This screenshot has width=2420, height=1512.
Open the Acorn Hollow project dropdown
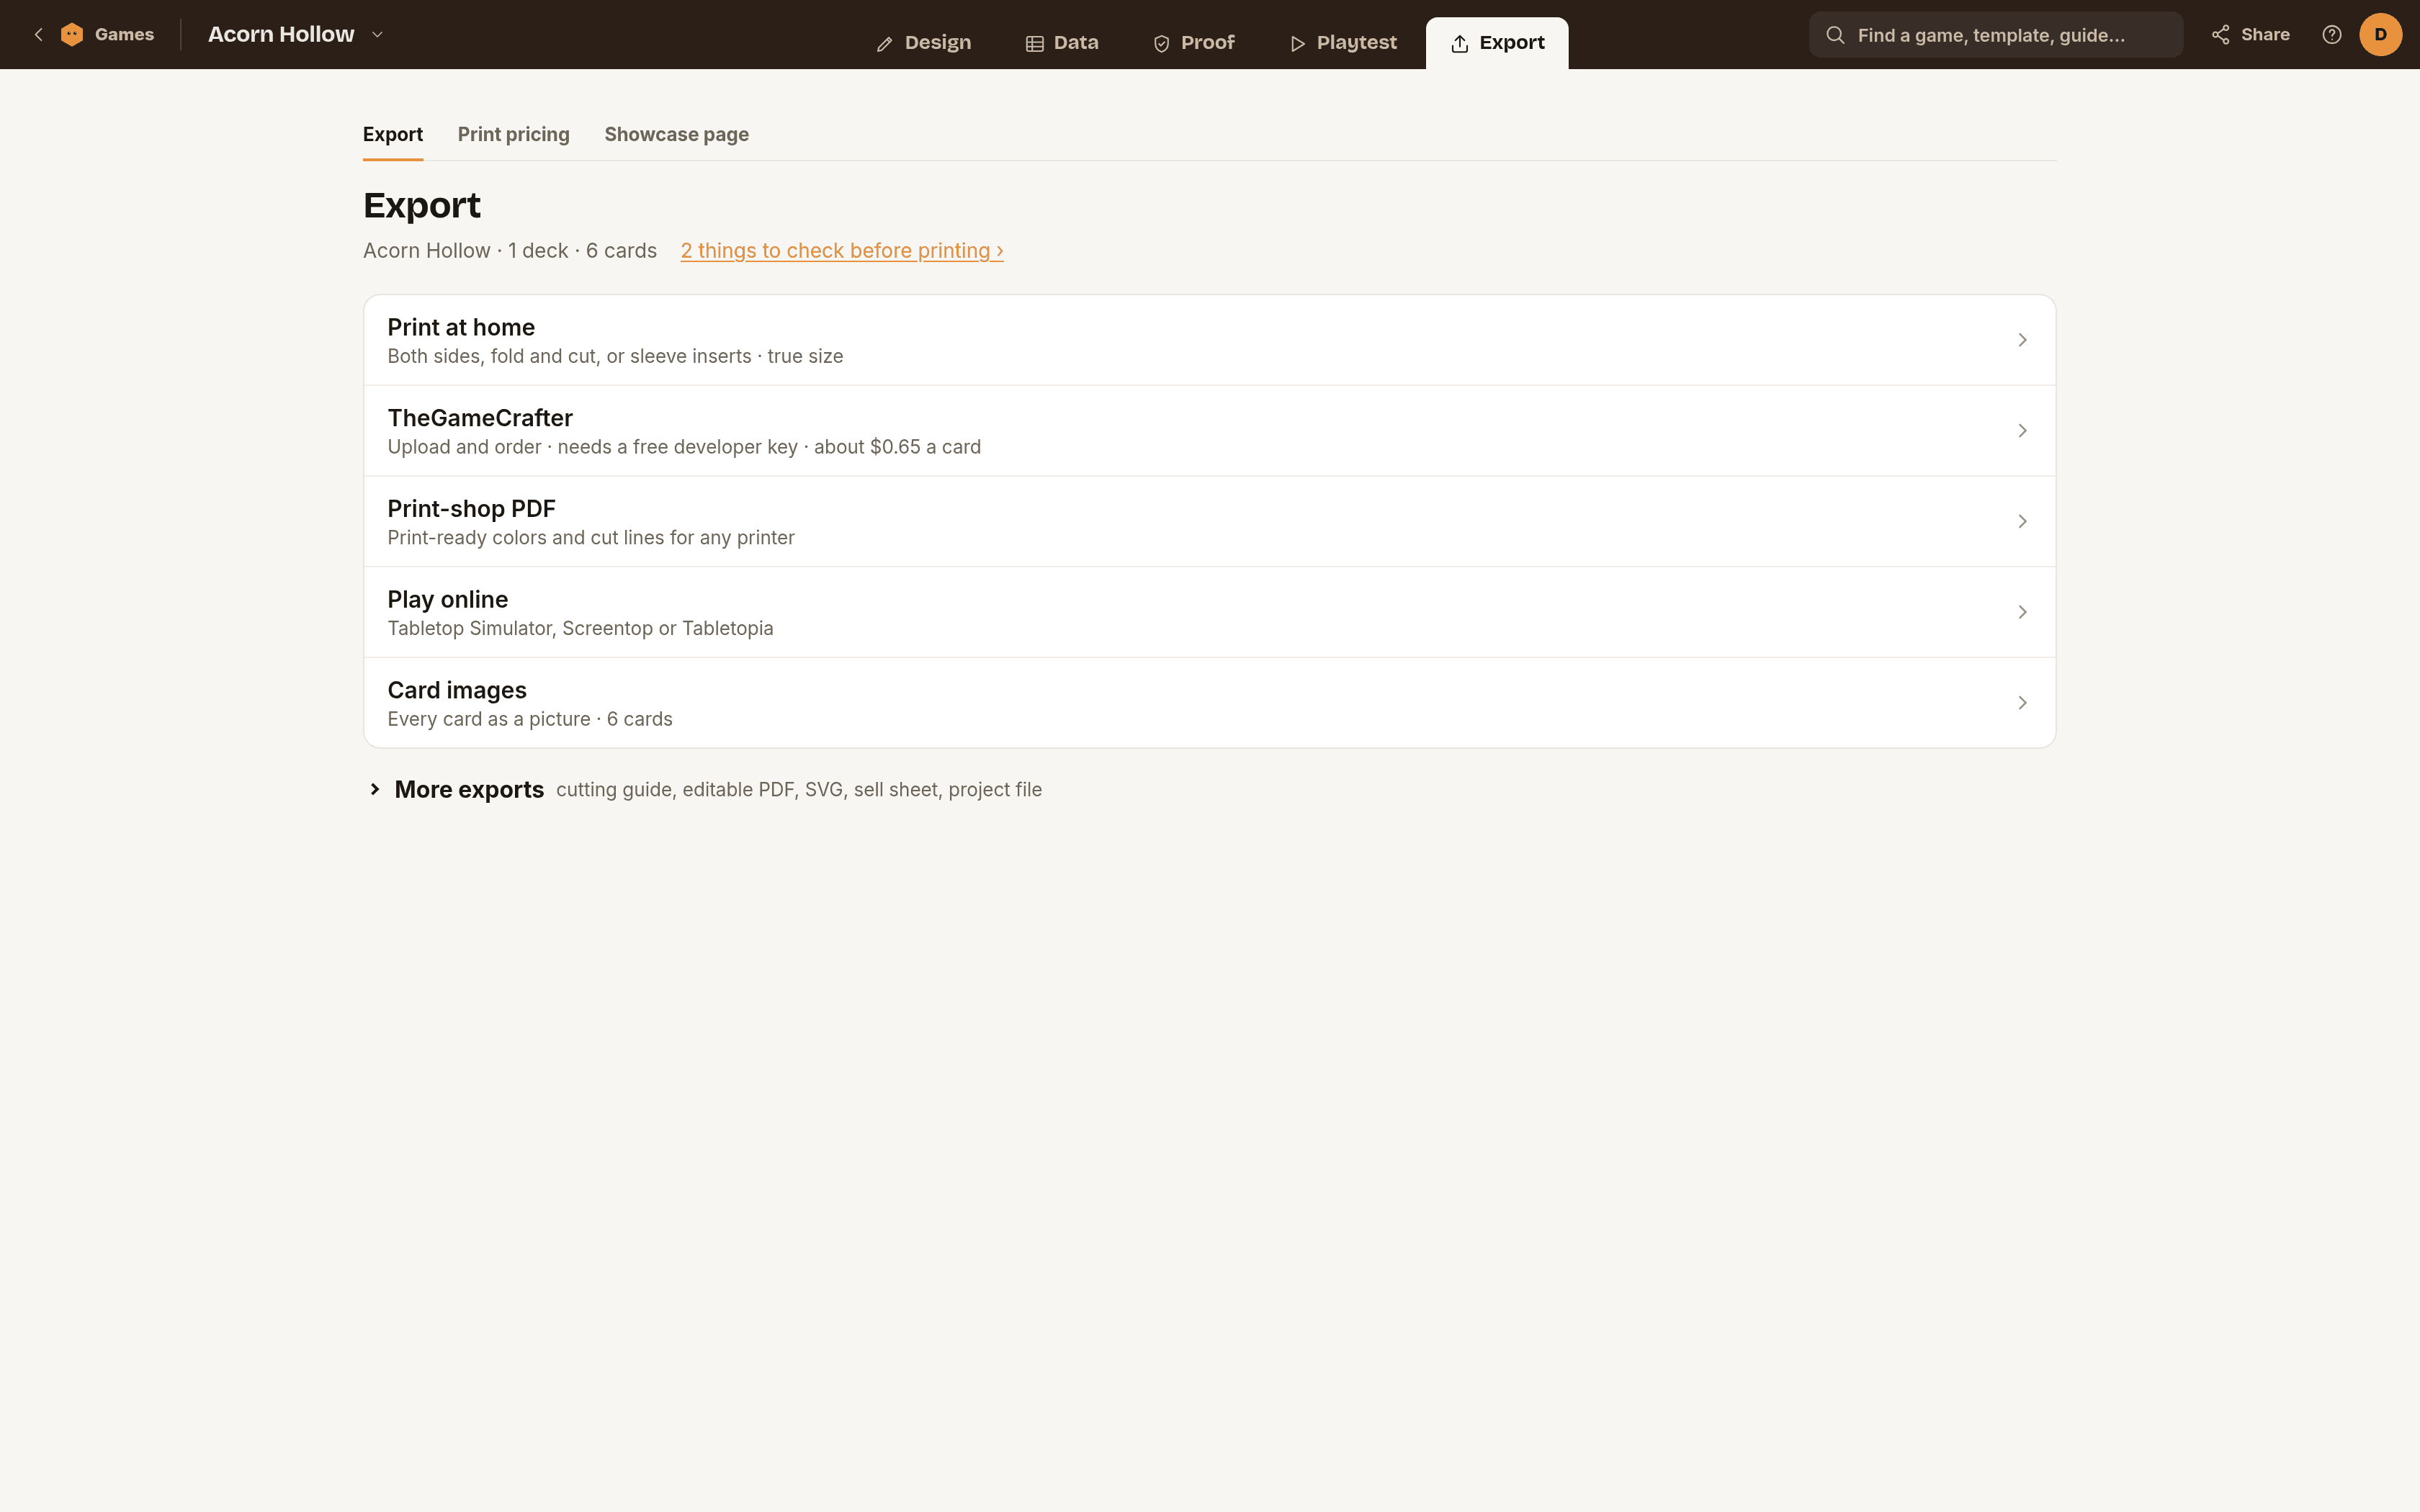[296, 35]
